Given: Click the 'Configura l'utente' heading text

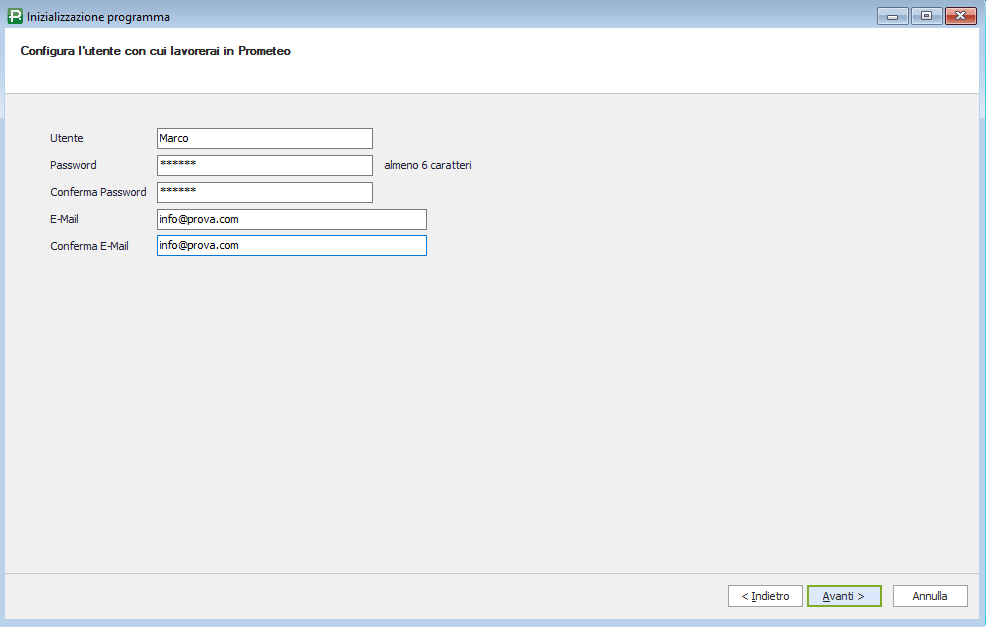Looking at the screenshot, I should (155, 50).
